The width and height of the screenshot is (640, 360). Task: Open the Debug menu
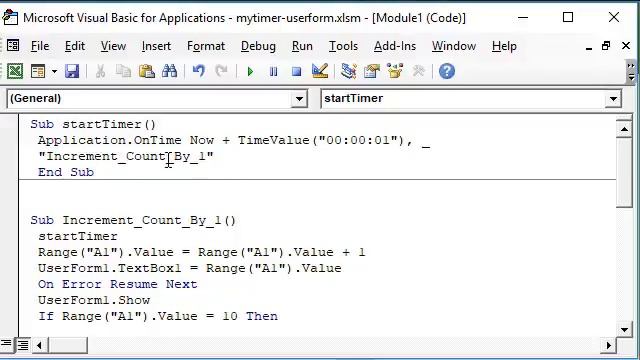258,46
